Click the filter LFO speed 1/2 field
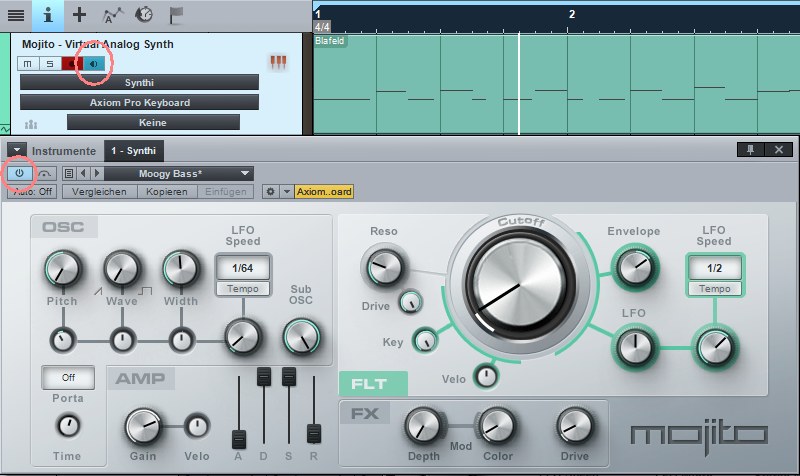The width and height of the screenshot is (800, 476). pyautogui.click(x=715, y=268)
